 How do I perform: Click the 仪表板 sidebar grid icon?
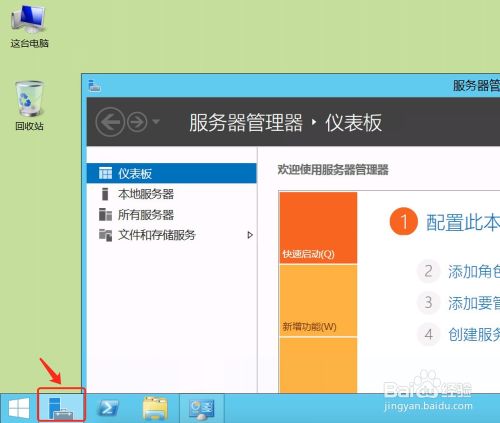(105, 173)
